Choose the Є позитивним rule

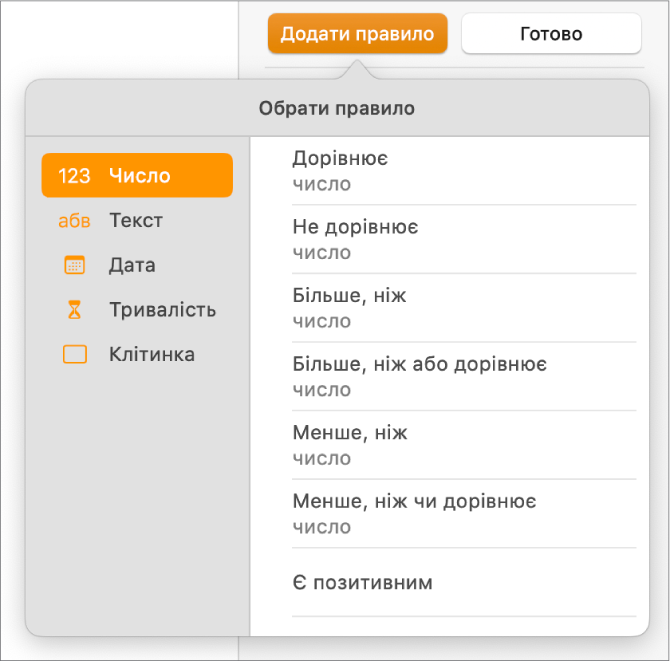pyautogui.click(x=464, y=583)
